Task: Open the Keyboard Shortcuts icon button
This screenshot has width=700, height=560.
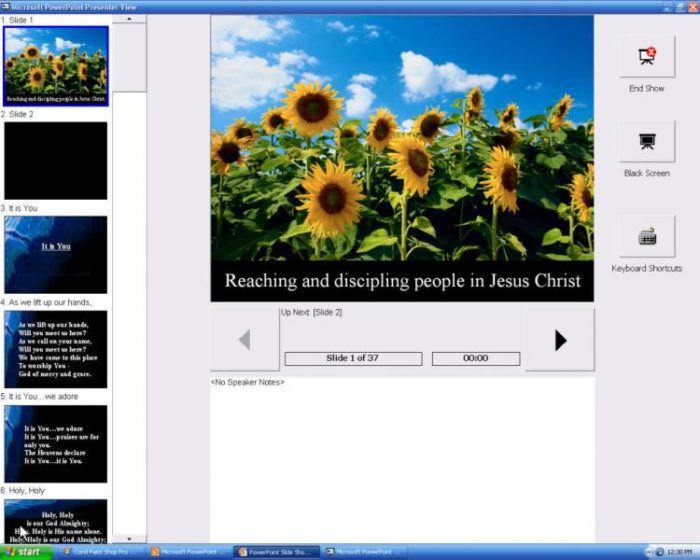Action: 647,237
